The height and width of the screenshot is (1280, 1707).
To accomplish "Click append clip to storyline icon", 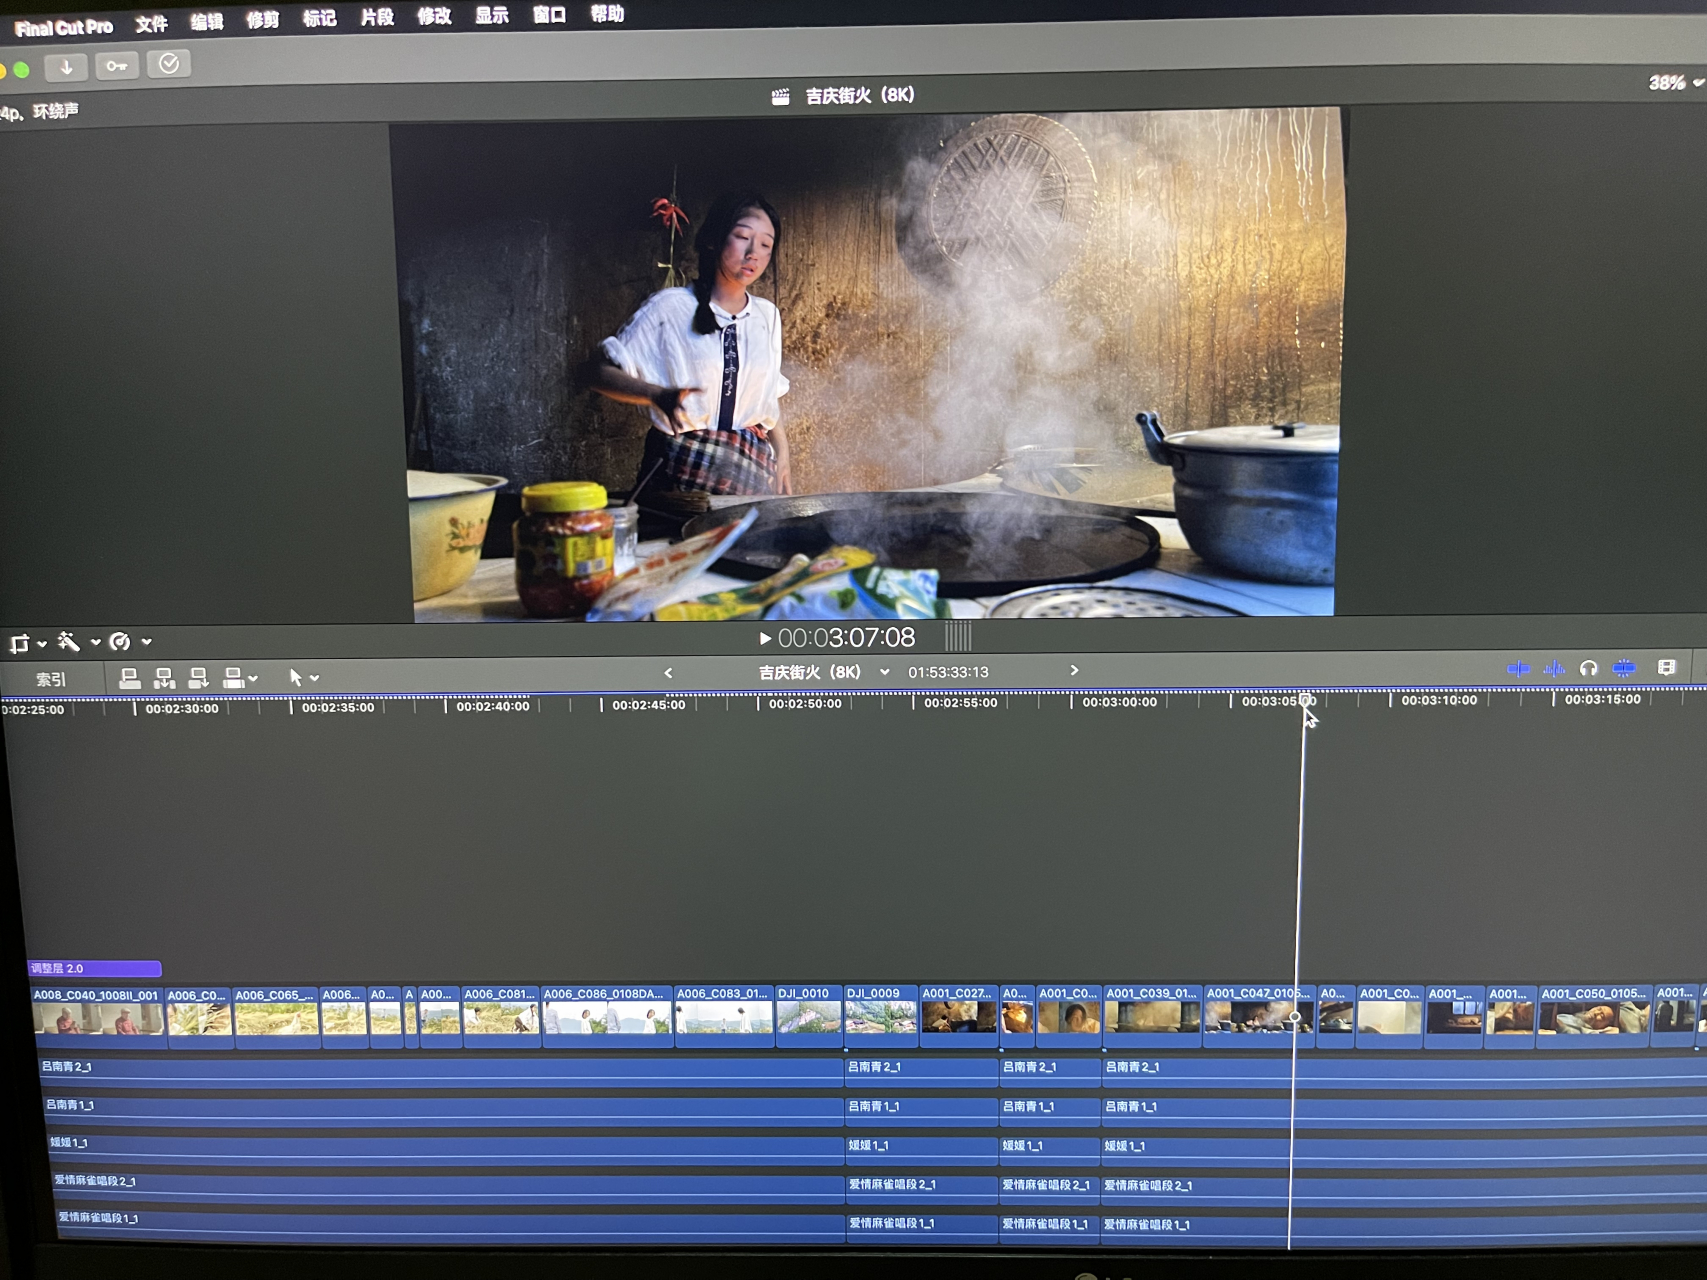I will [x=198, y=678].
